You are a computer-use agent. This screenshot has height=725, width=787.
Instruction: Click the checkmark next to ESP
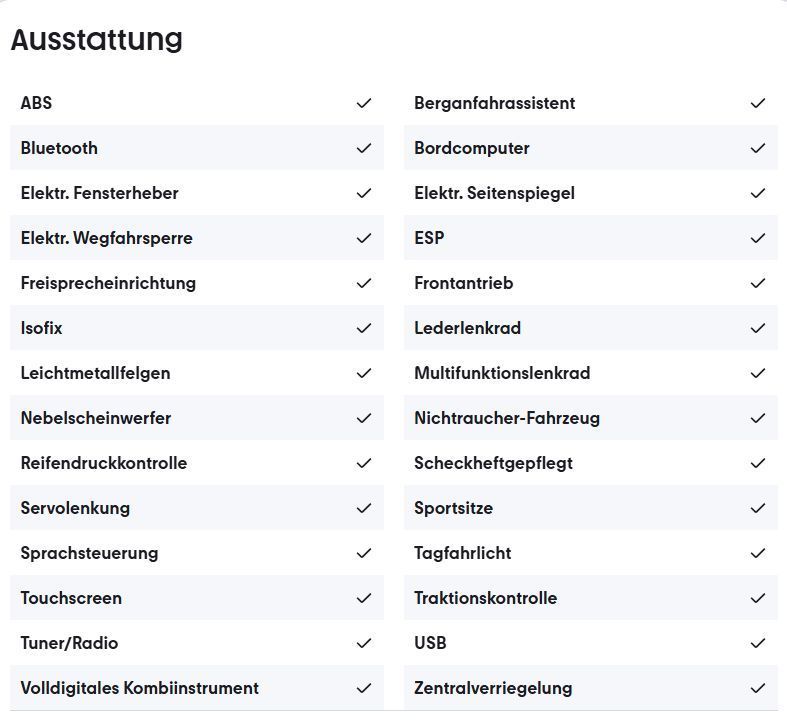click(x=758, y=238)
